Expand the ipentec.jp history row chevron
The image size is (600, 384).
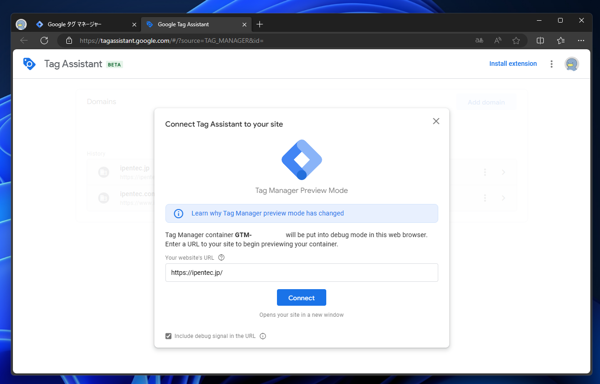(504, 172)
